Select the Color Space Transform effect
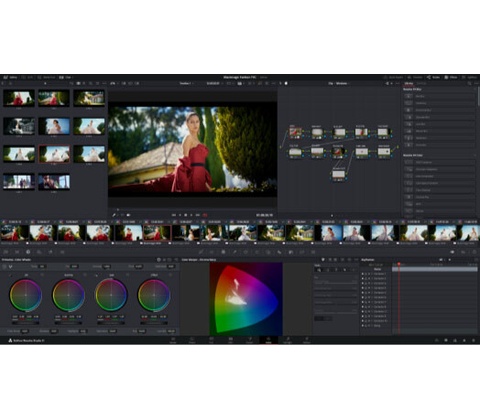 440,183
